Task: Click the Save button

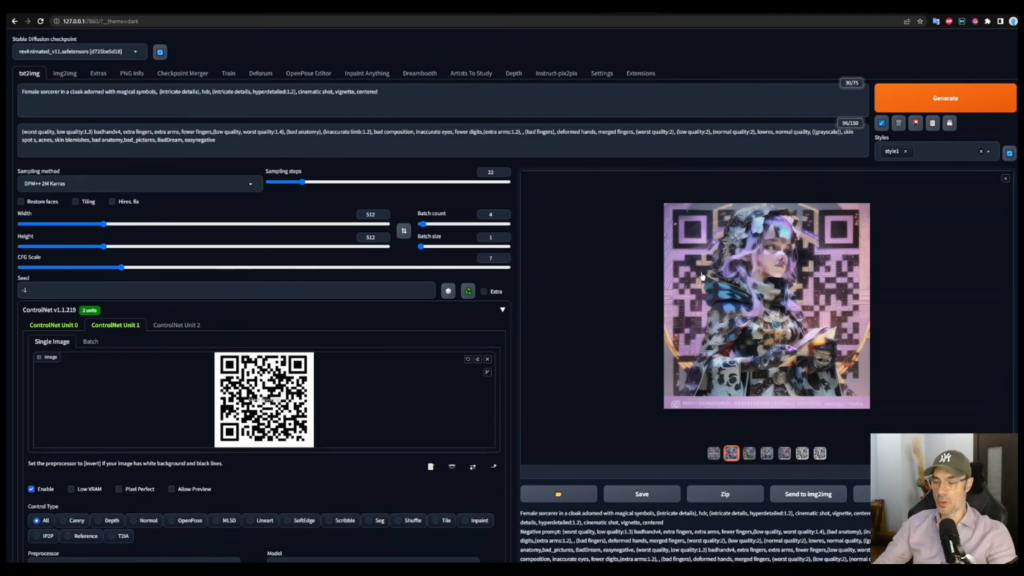Action: (641, 494)
